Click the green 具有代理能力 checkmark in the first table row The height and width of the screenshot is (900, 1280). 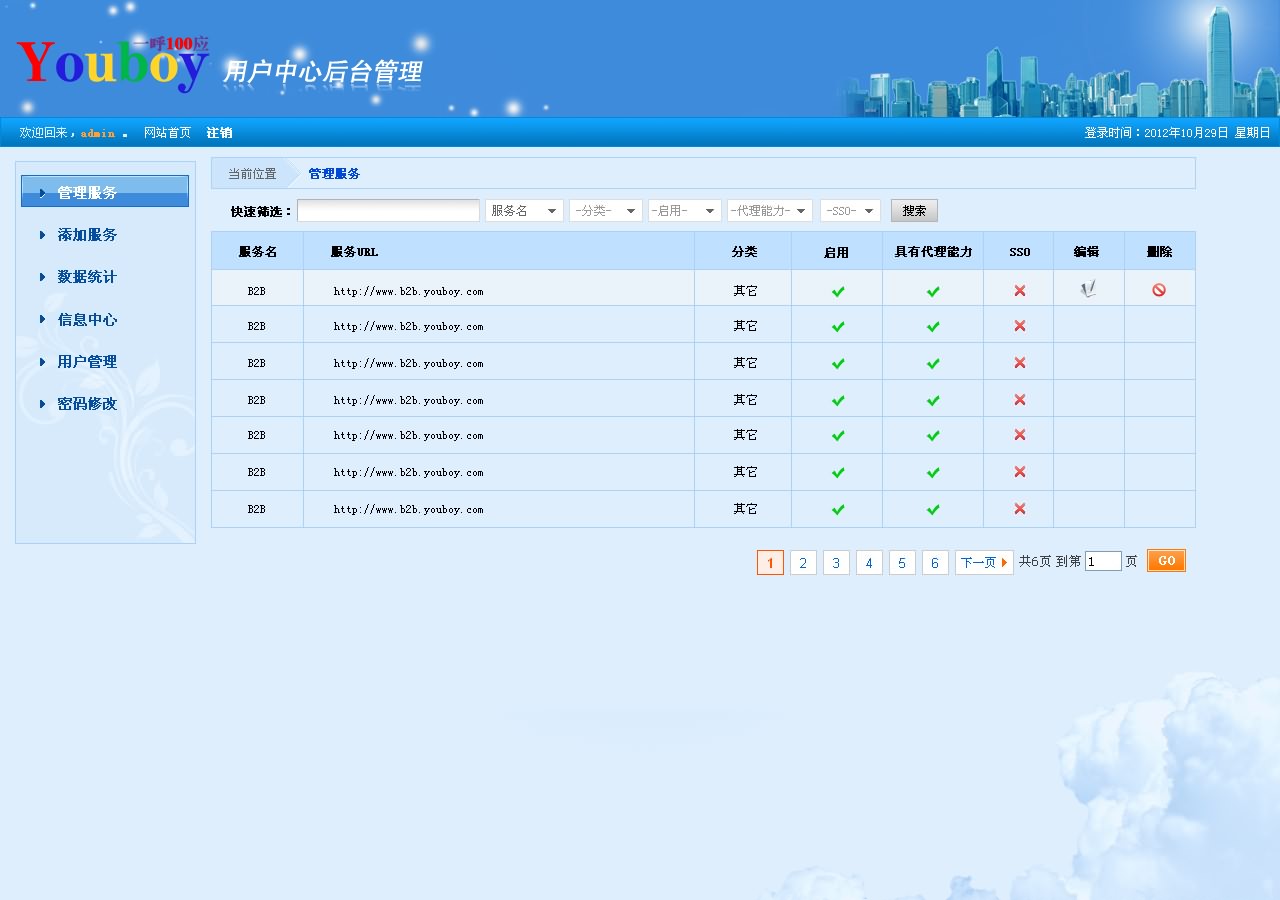(933, 291)
